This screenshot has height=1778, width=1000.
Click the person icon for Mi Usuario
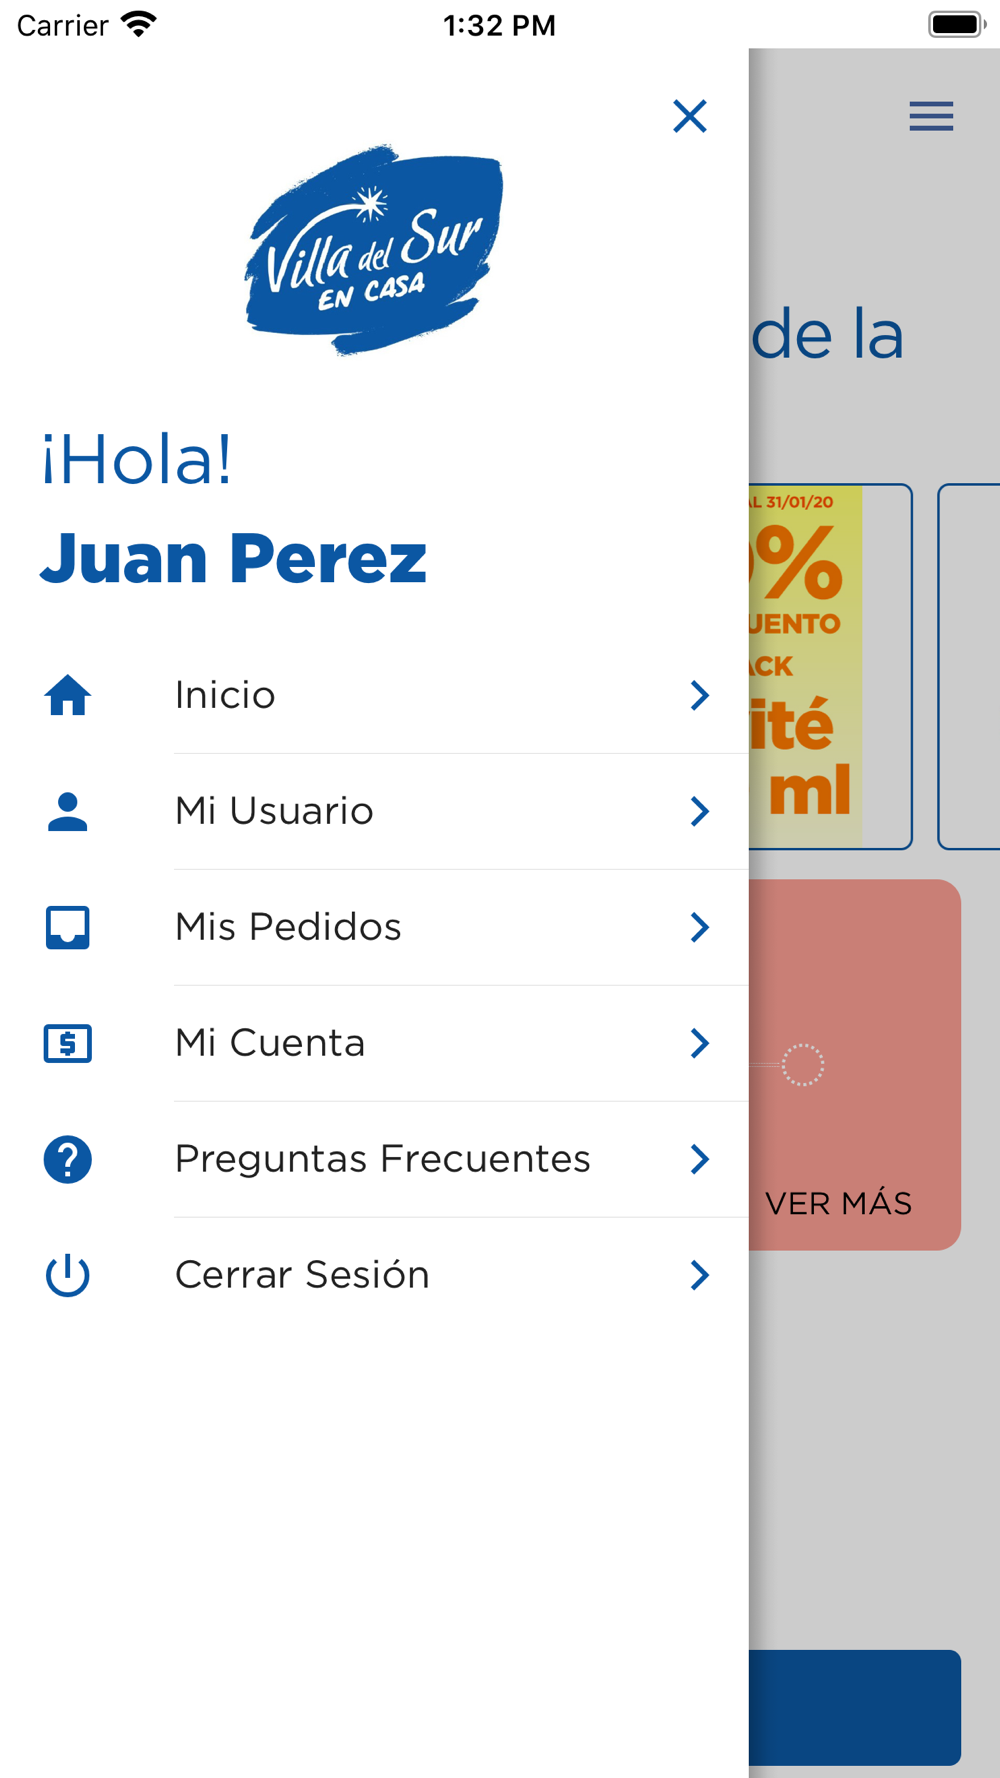[68, 811]
